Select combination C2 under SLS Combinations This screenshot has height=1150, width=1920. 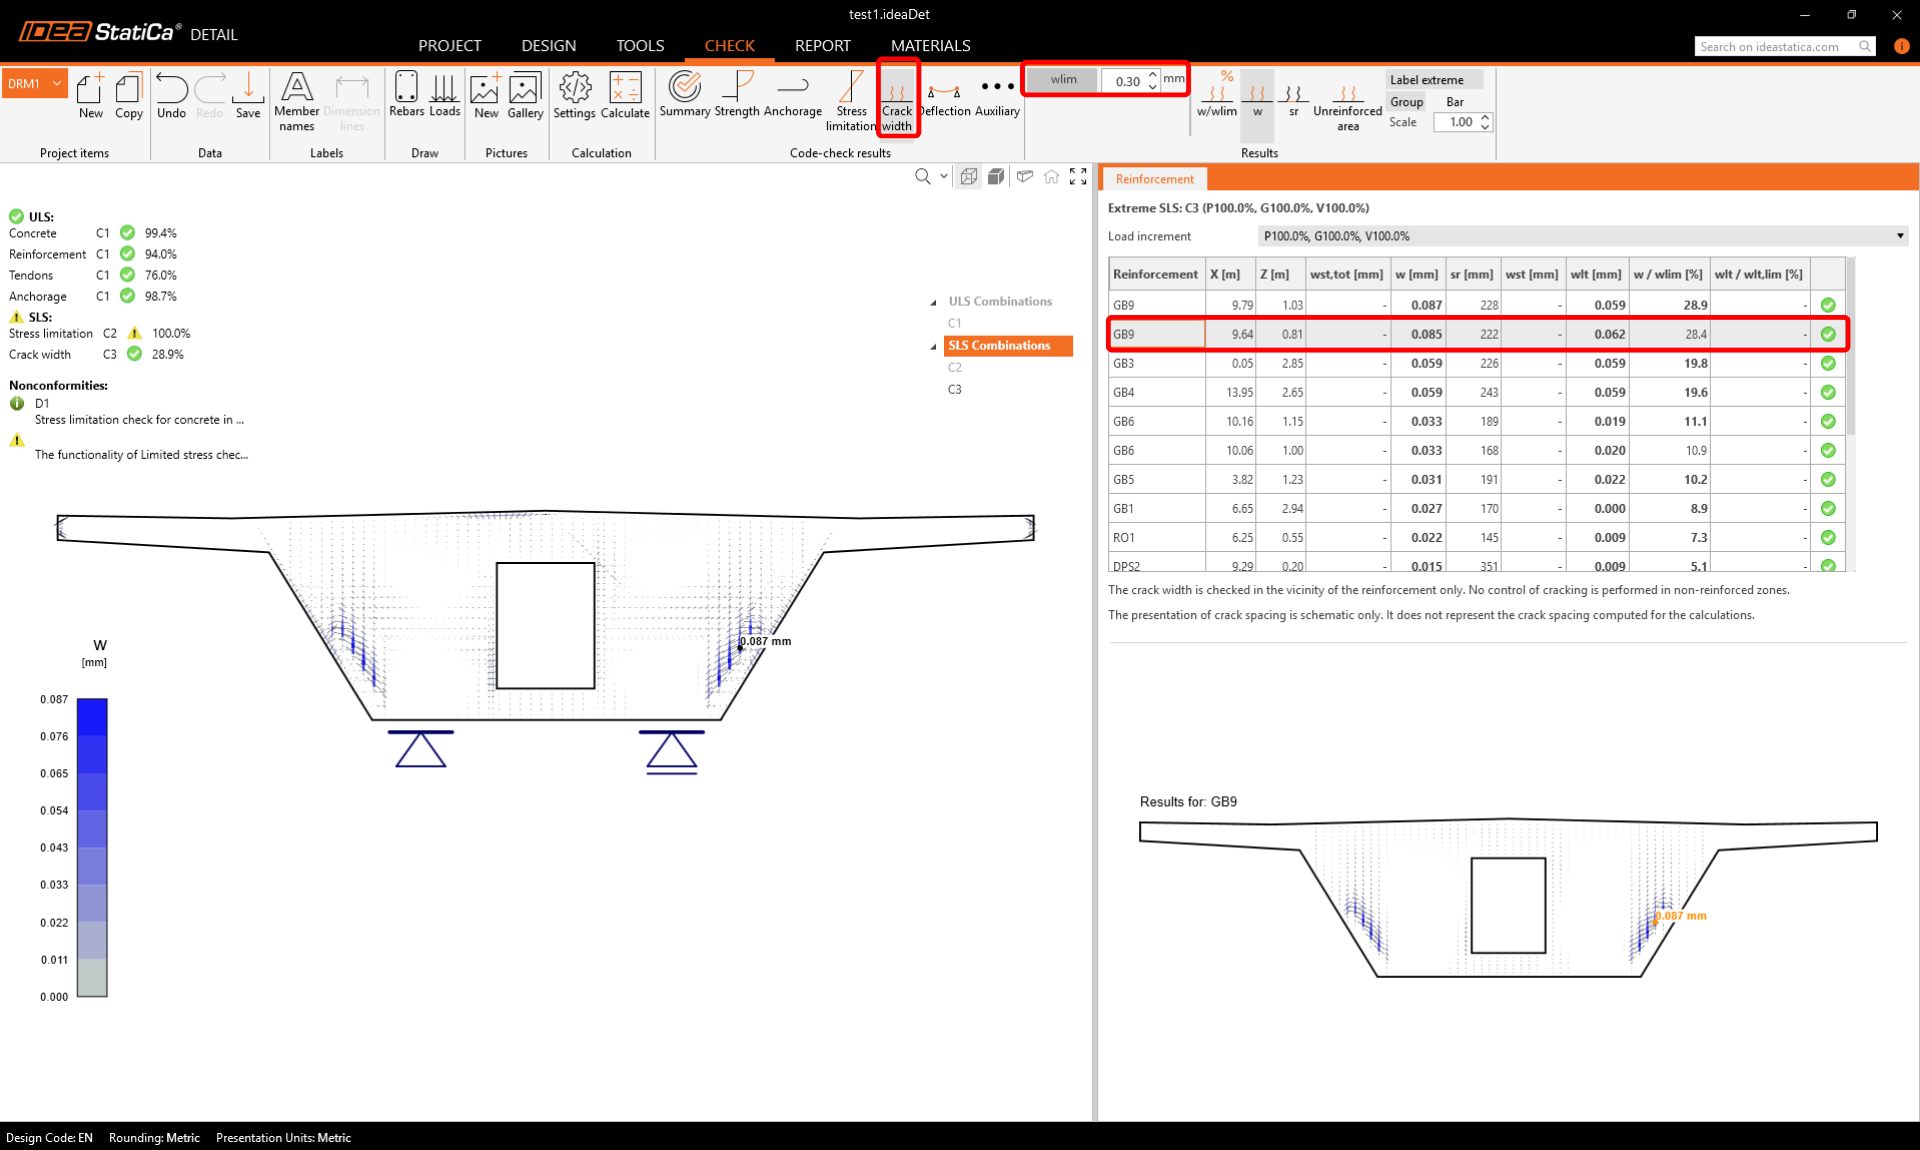pyautogui.click(x=954, y=367)
